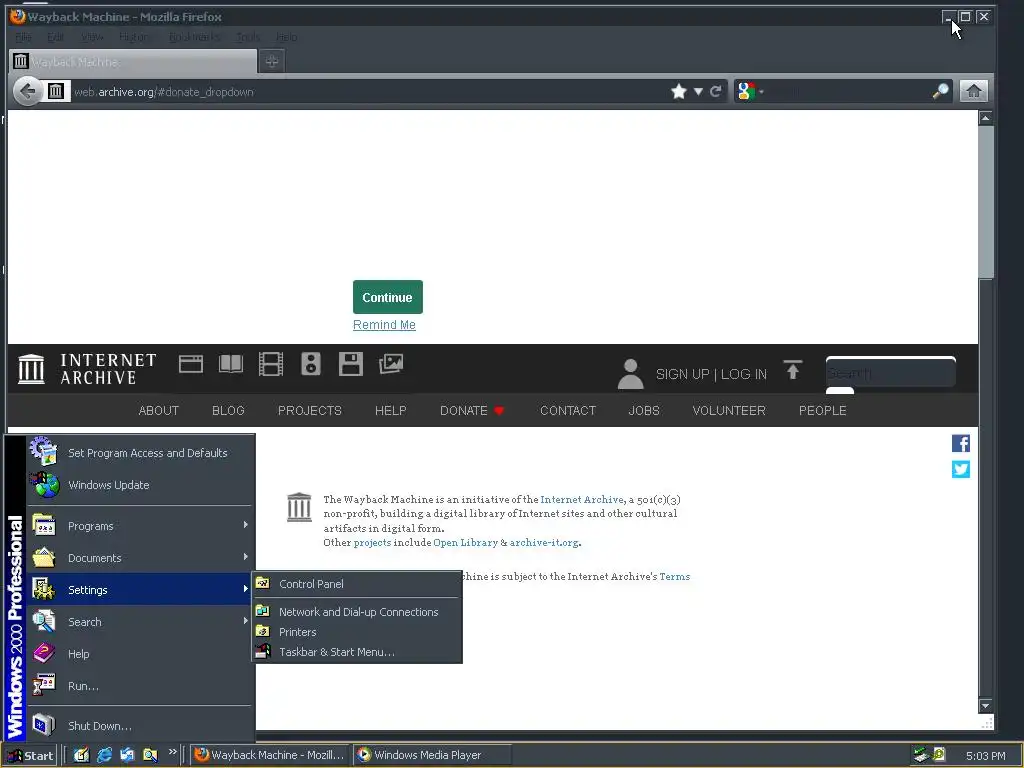Reload the page with the refresh icon
Screen dimensions: 1024x768
coord(716,91)
